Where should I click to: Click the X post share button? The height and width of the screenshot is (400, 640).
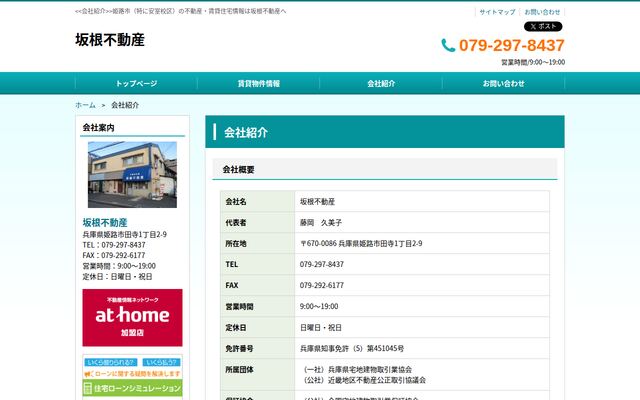[543, 27]
